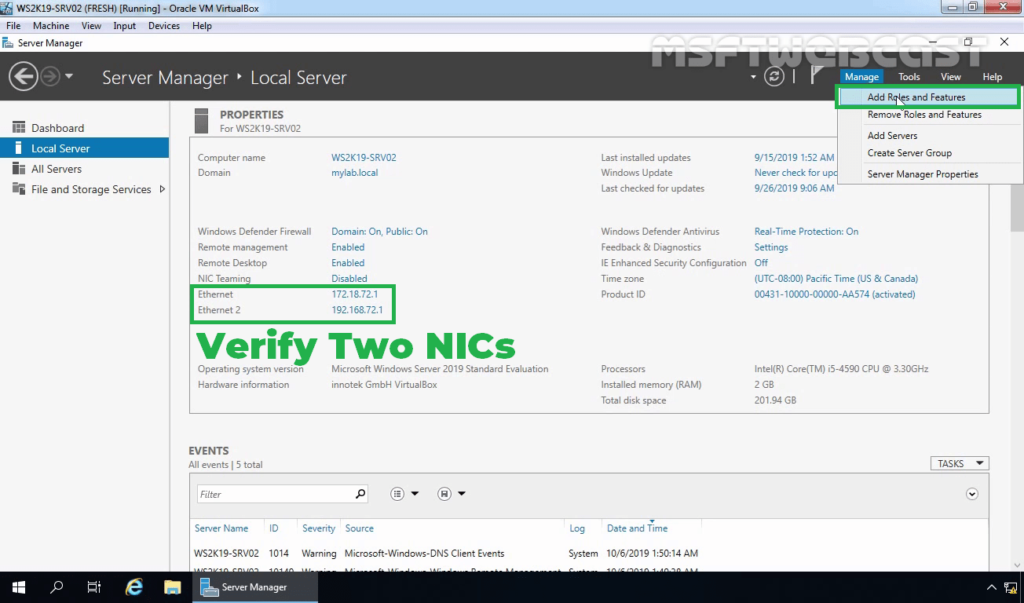The image size is (1024, 603).
Task: Open the Events TASKS dropdown
Action: 959,463
